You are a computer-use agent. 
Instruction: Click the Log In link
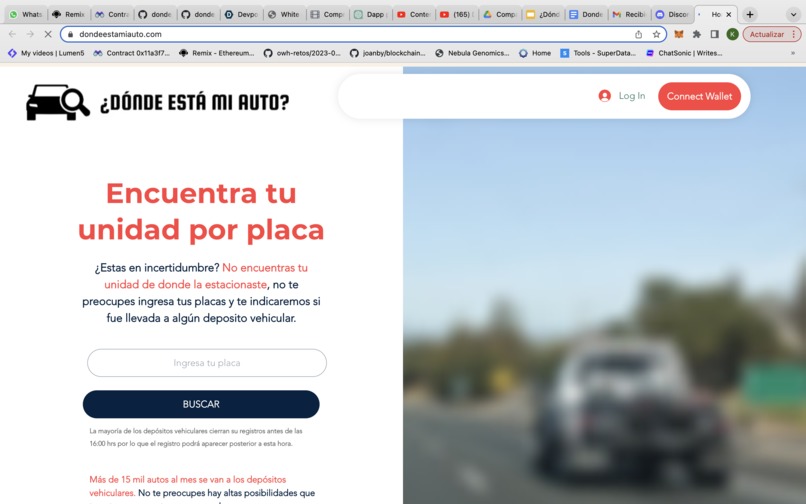pyautogui.click(x=631, y=96)
